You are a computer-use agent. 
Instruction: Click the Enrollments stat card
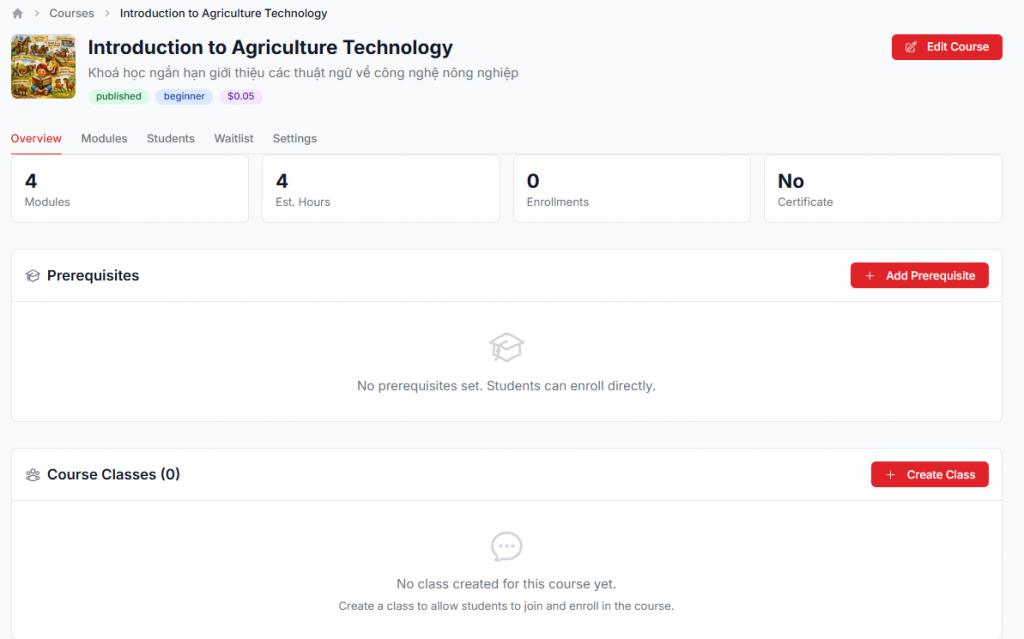631,189
